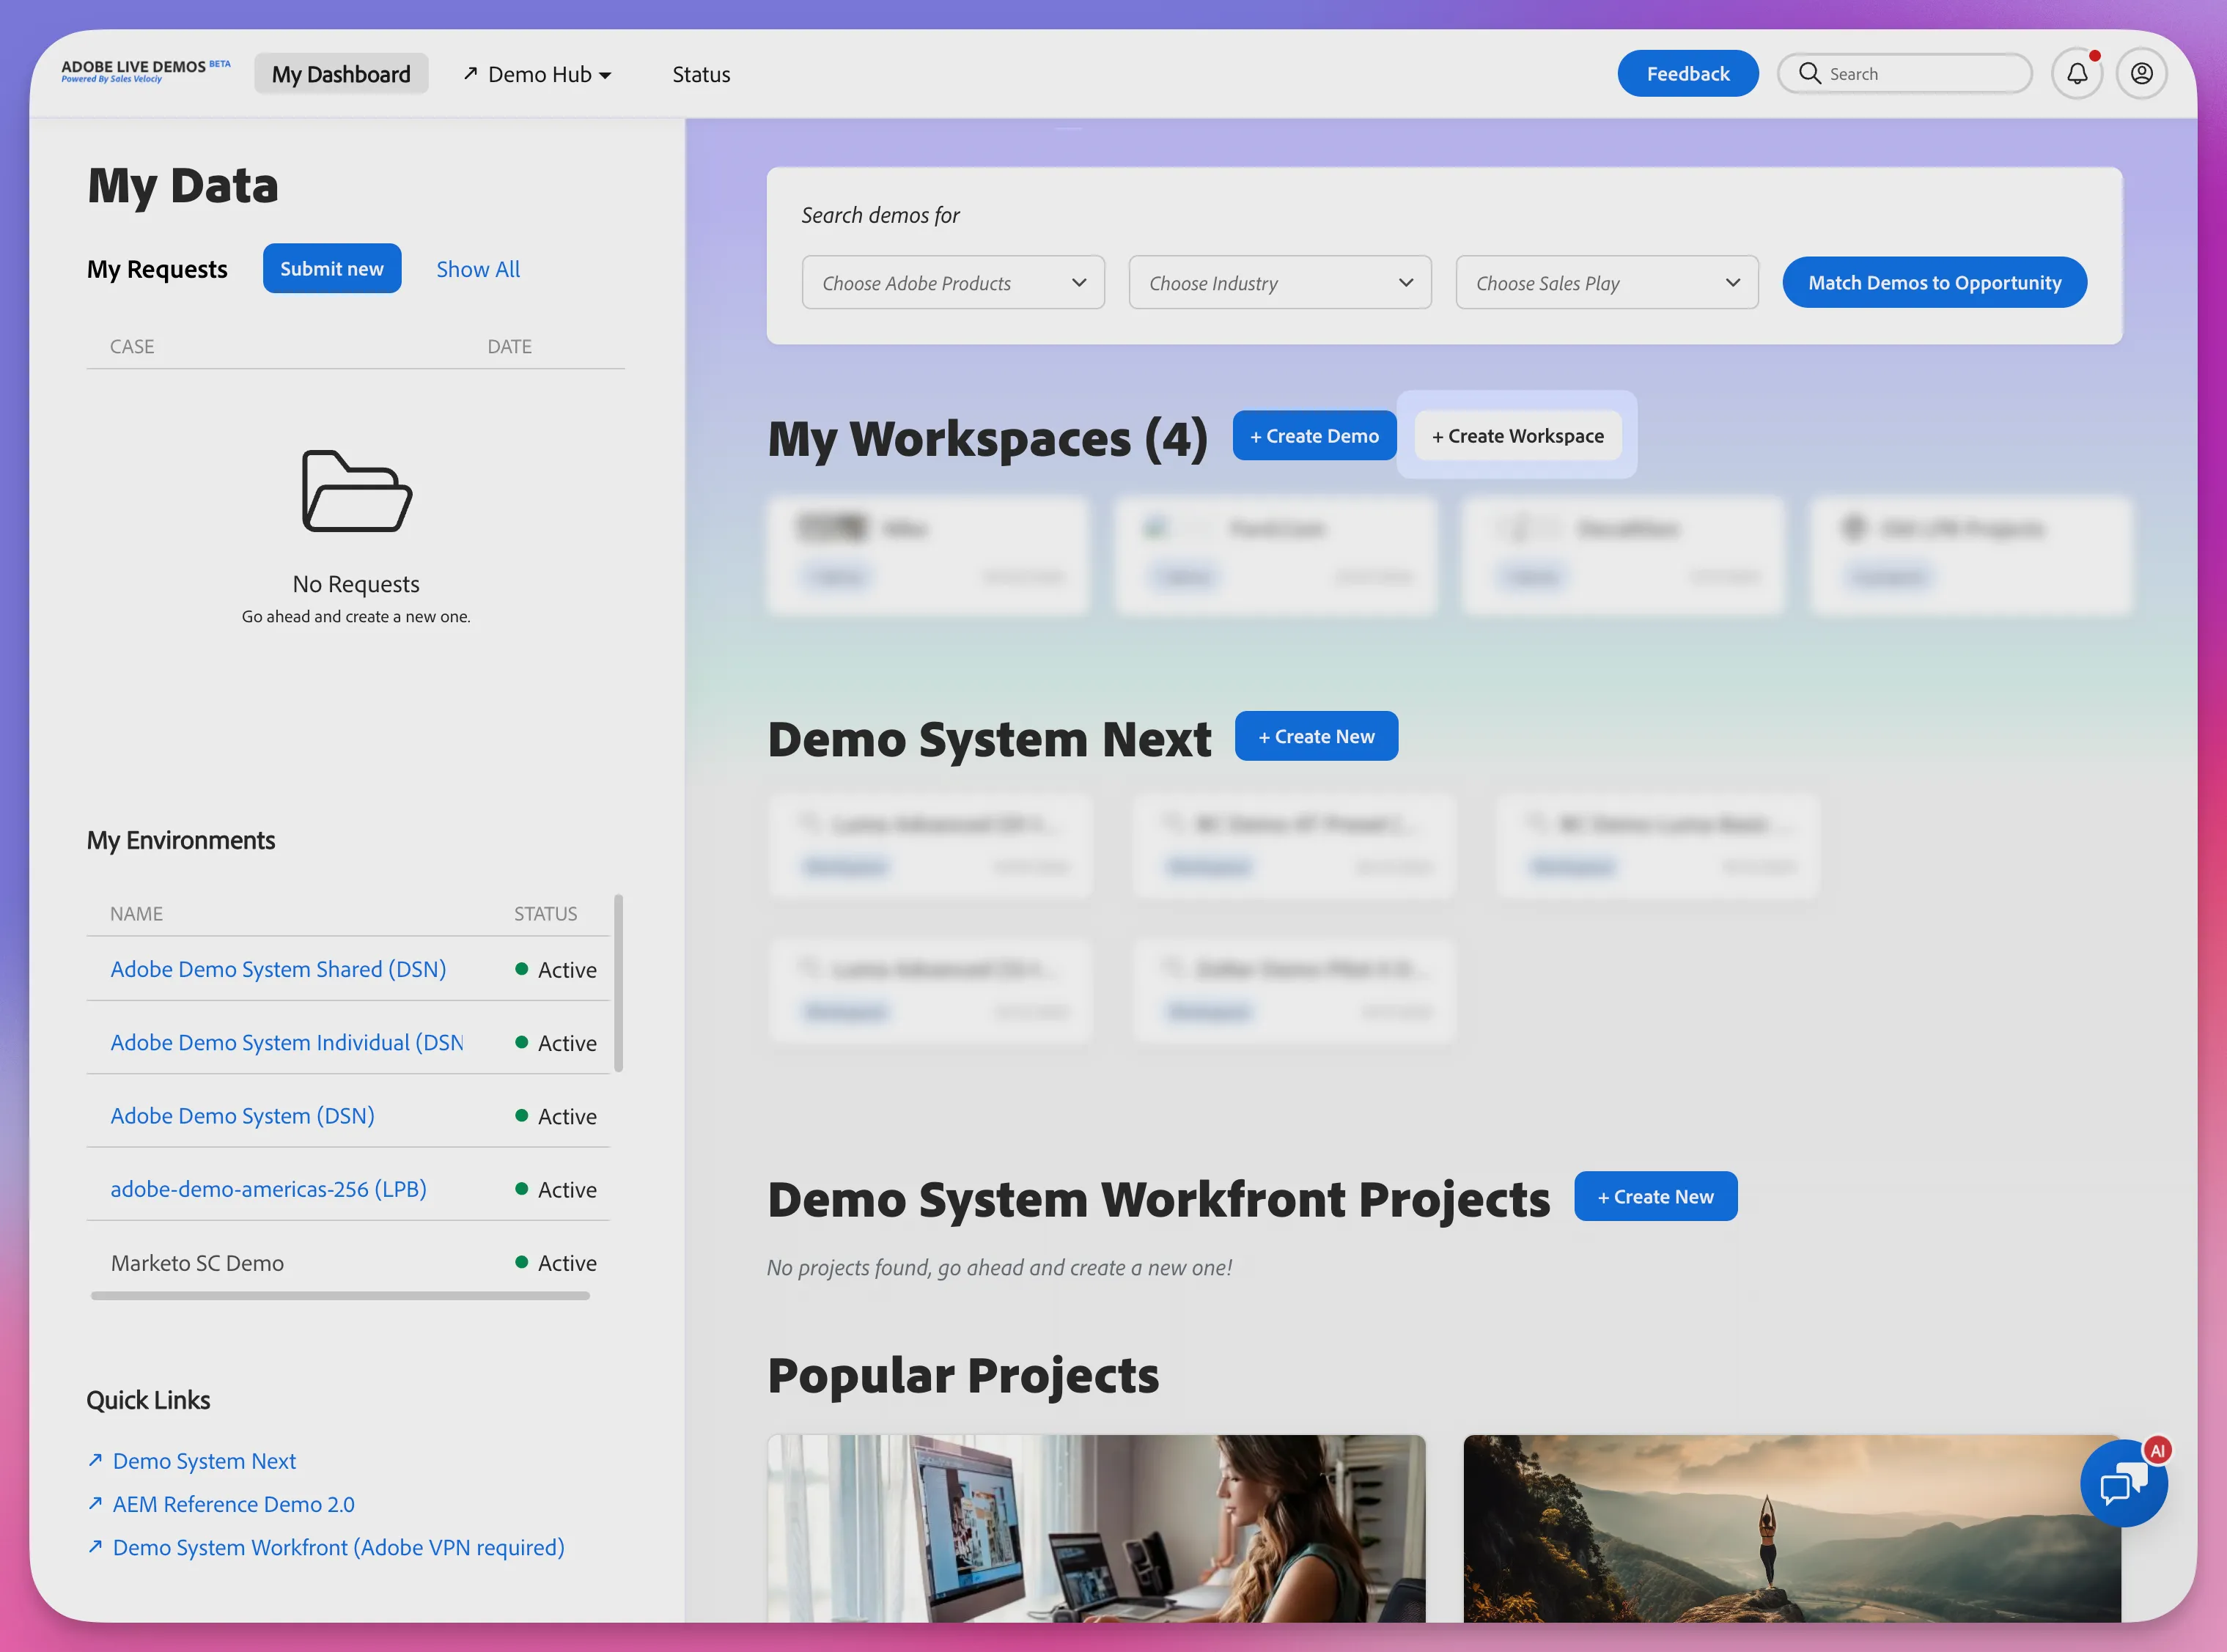Create new Workfront project
The image size is (2227, 1652).
[x=1655, y=1196]
